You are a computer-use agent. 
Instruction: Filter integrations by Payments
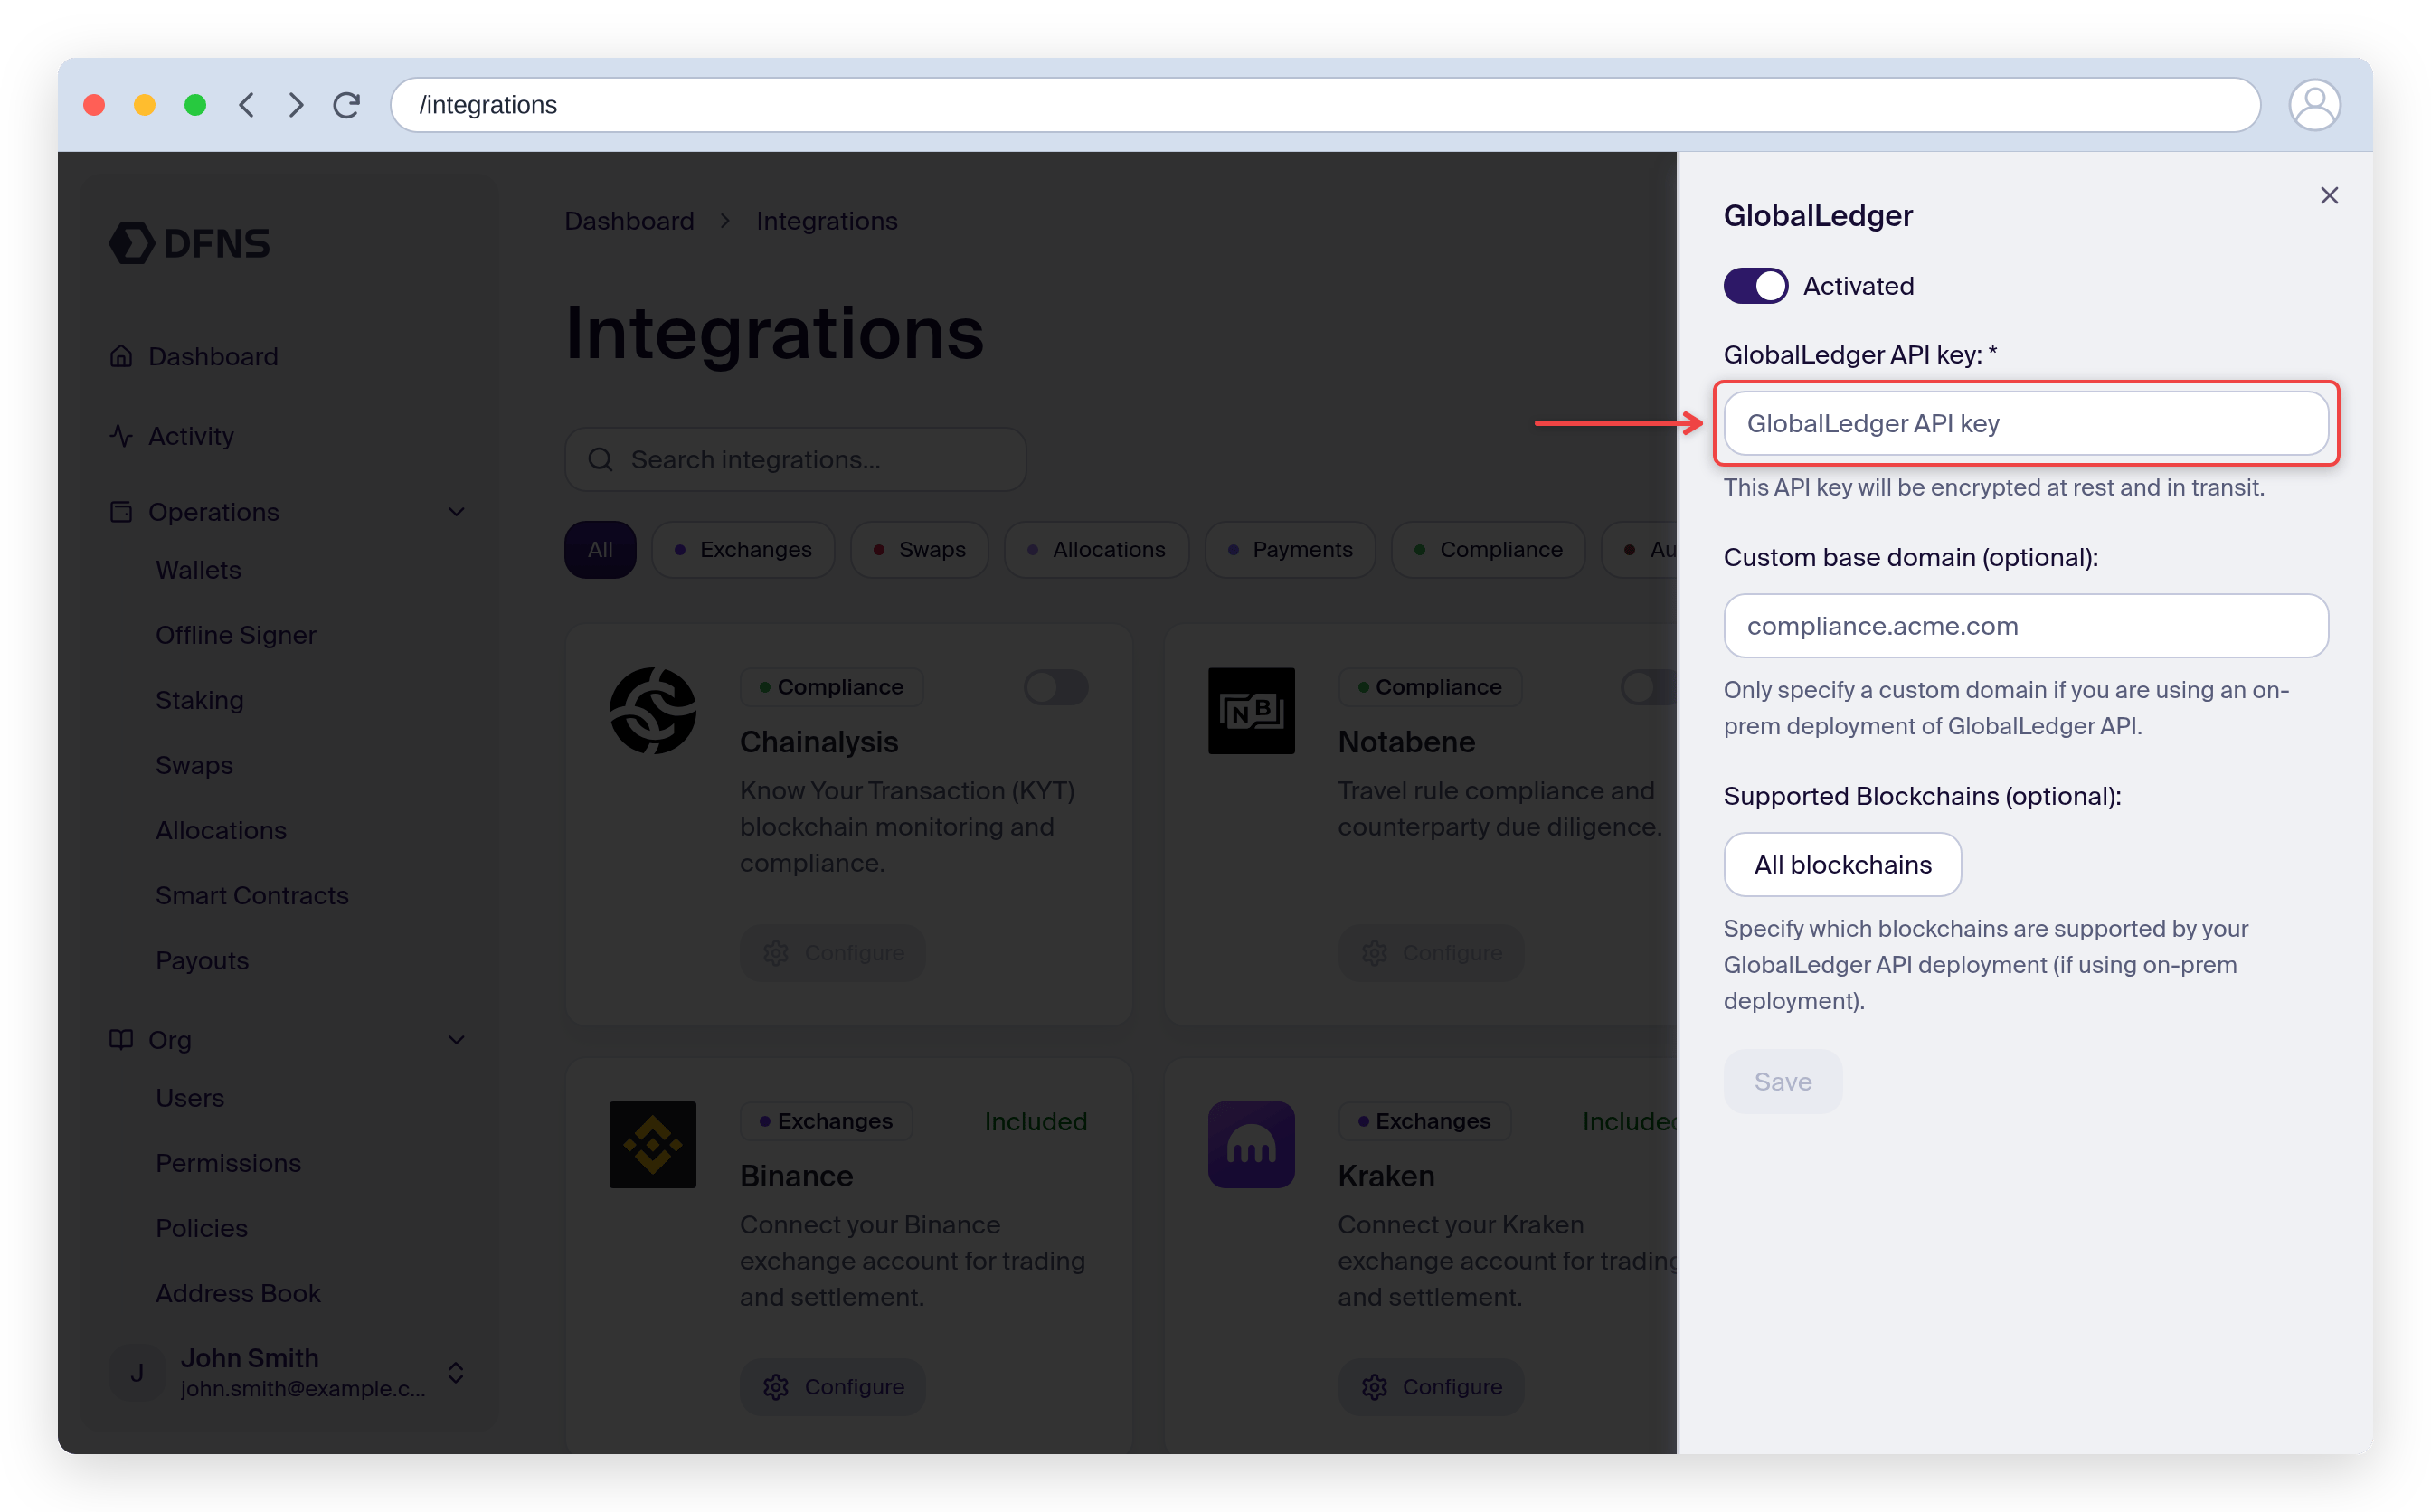(1290, 550)
